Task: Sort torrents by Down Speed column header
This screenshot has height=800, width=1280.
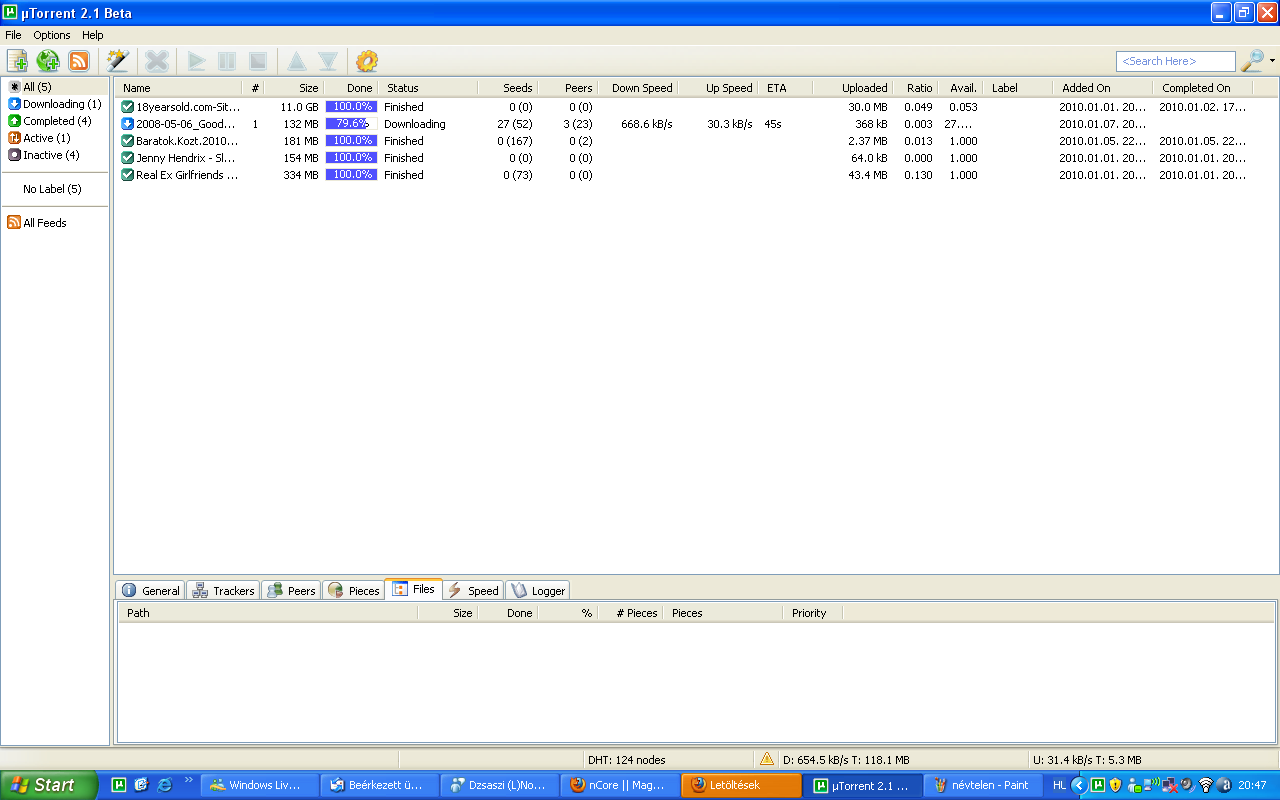Action: click(x=641, y=88)
